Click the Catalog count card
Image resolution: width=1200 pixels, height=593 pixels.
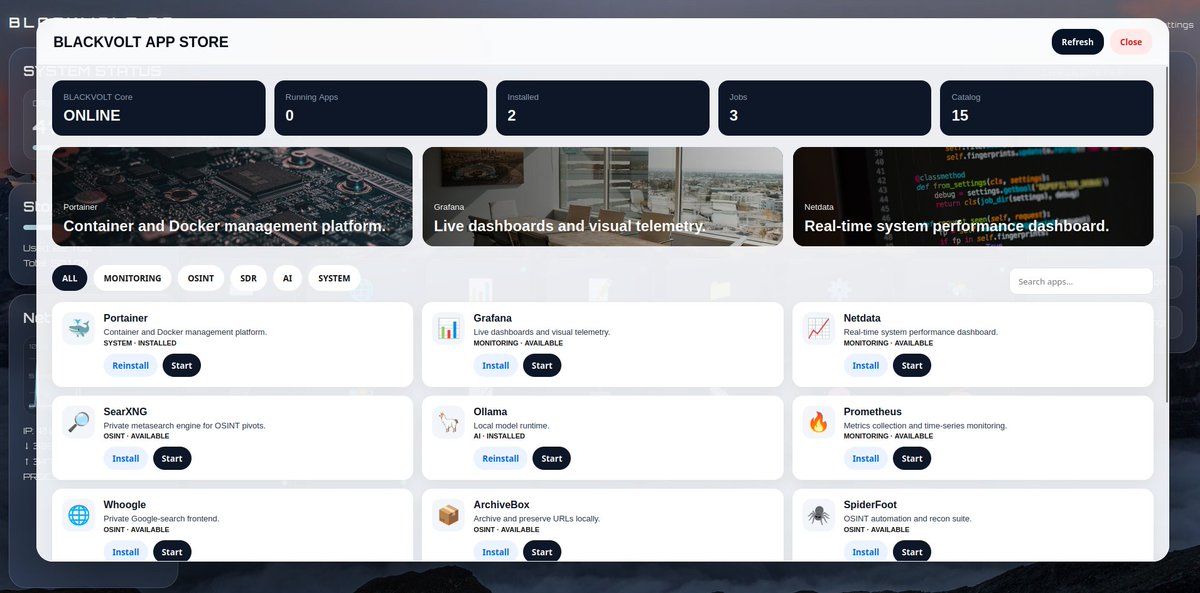click(x=1047, y=108)
